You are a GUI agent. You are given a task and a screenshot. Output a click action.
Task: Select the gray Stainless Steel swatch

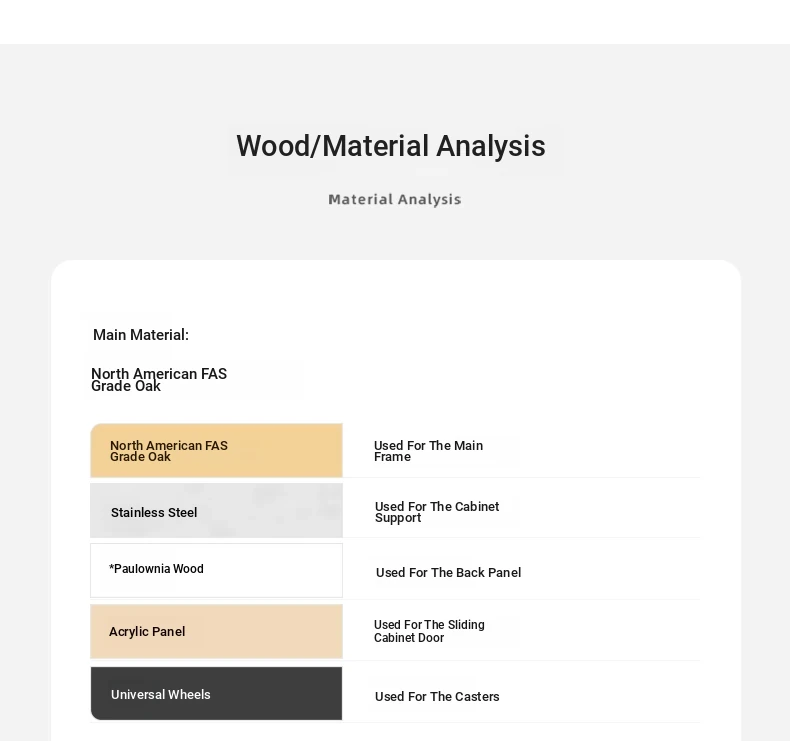pos(217,510)
